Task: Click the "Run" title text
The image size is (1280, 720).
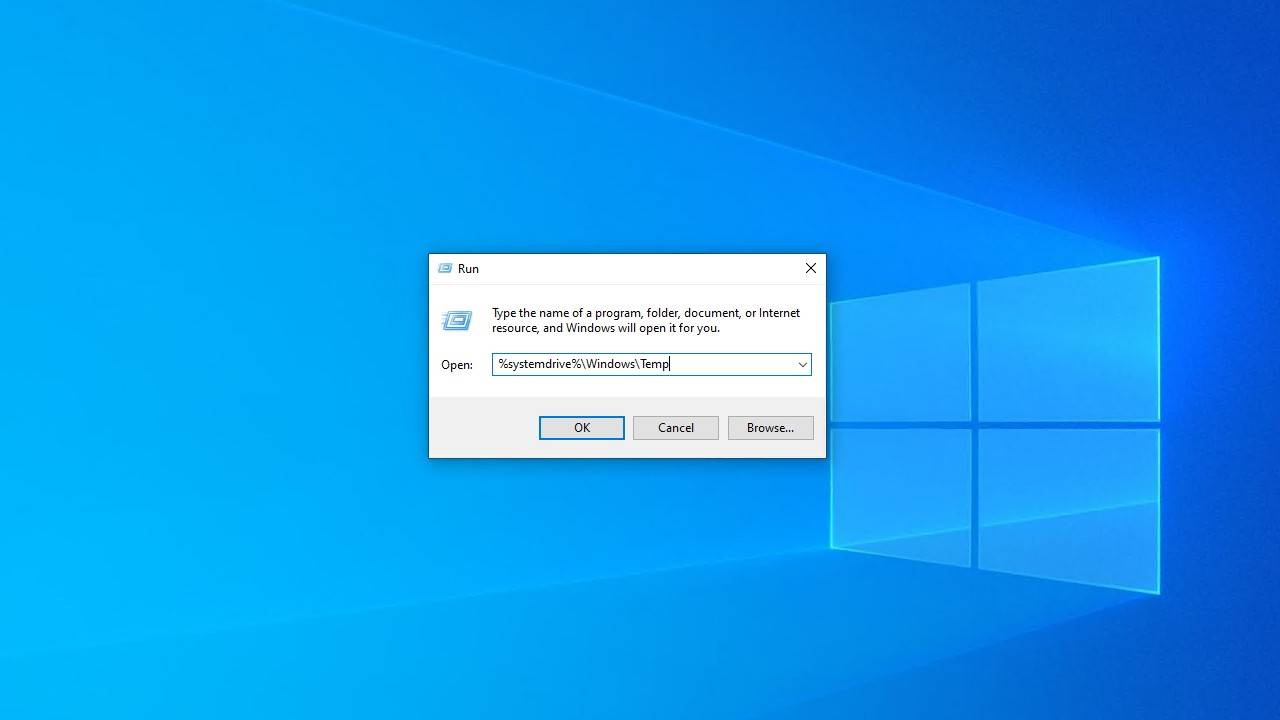Action: (x=468, y=269)
